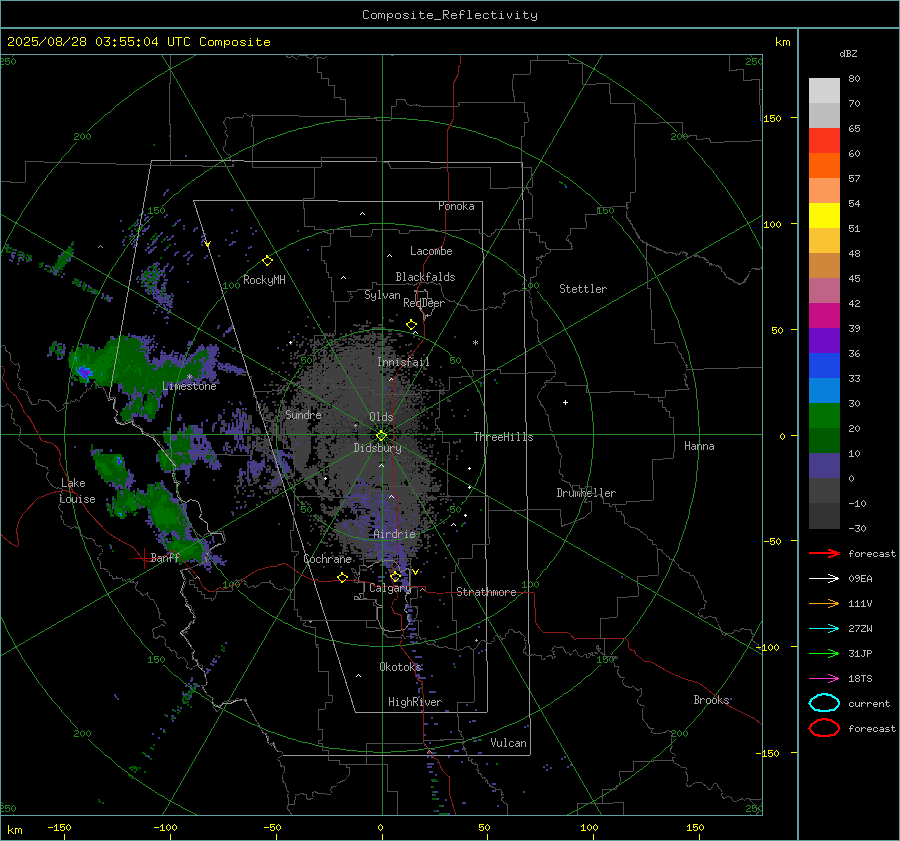Click the yellow diamond marker near RedDeer
Viewport: 900px width, 841px height.
[x=411, y=325]
